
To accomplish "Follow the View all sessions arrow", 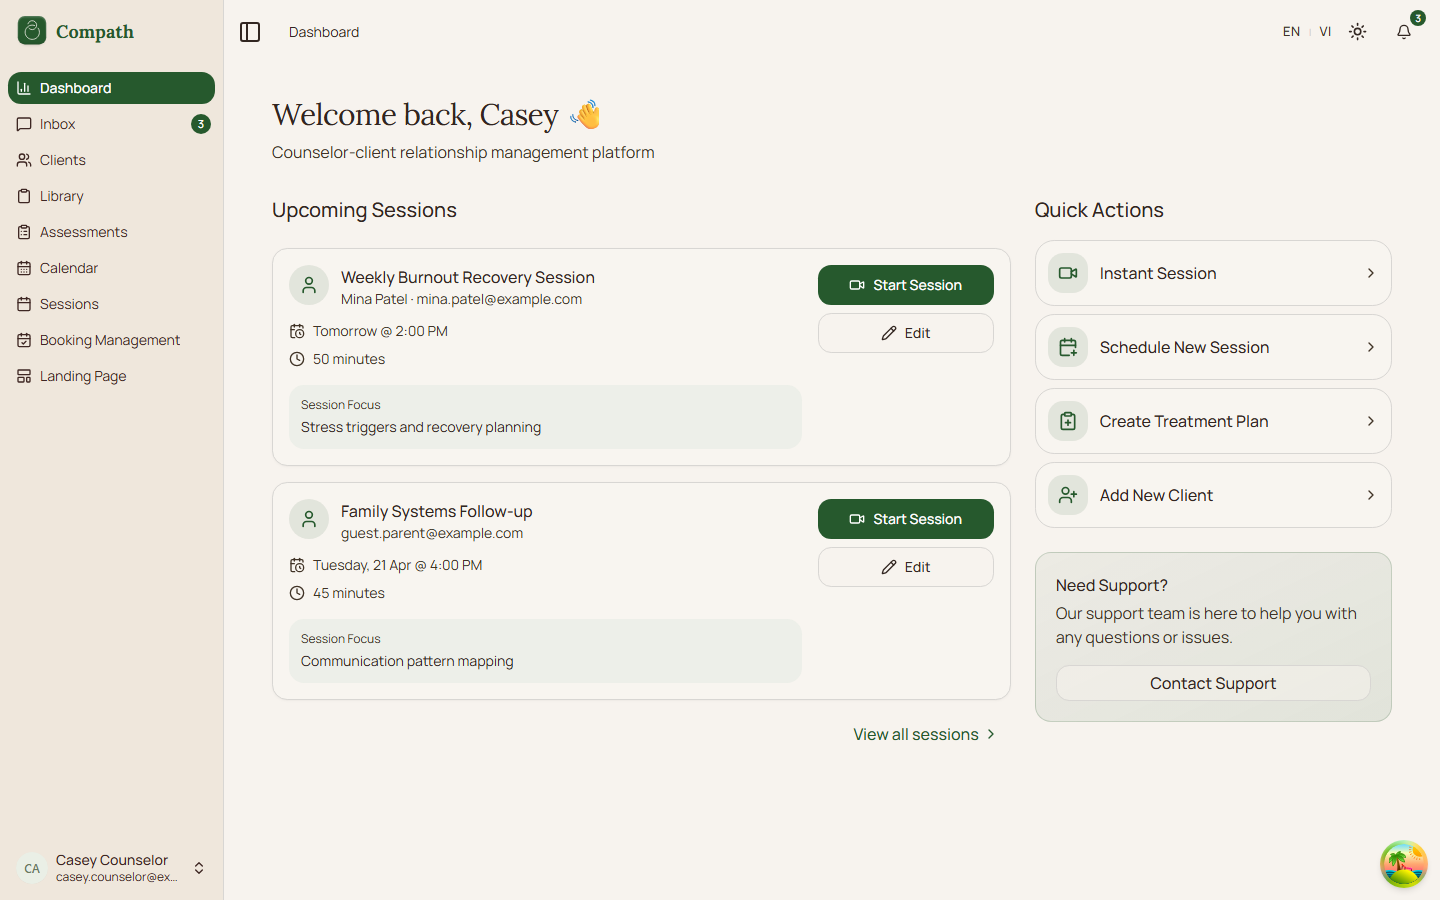I will point(991,734).
